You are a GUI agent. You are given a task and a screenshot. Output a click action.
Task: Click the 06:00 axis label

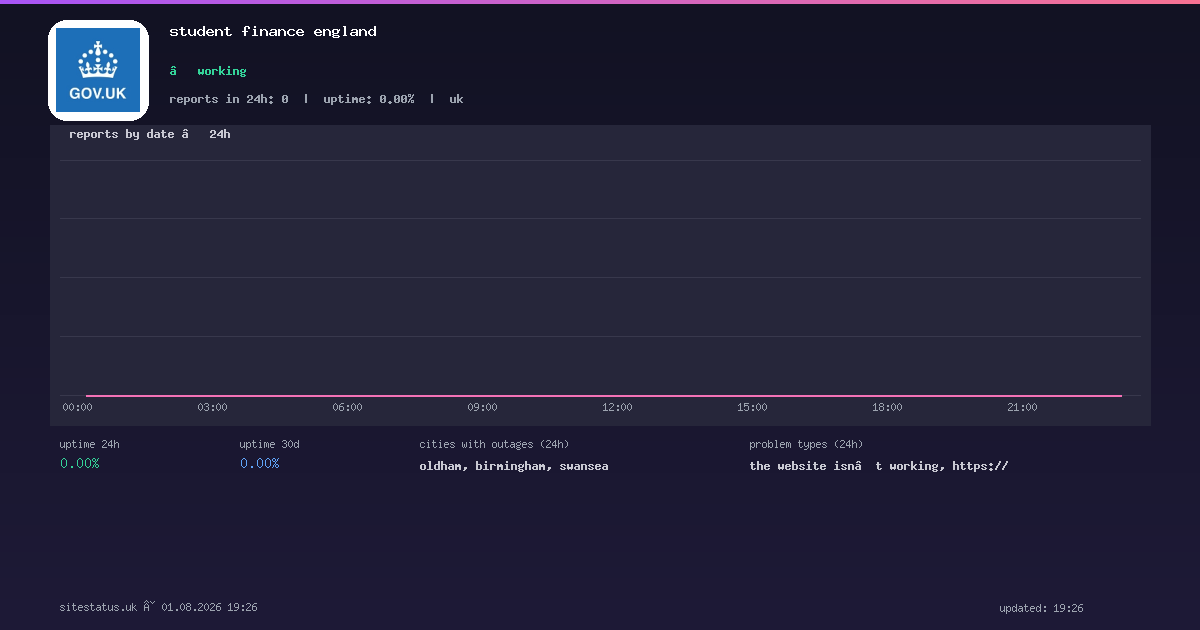(x=347, y=407)
